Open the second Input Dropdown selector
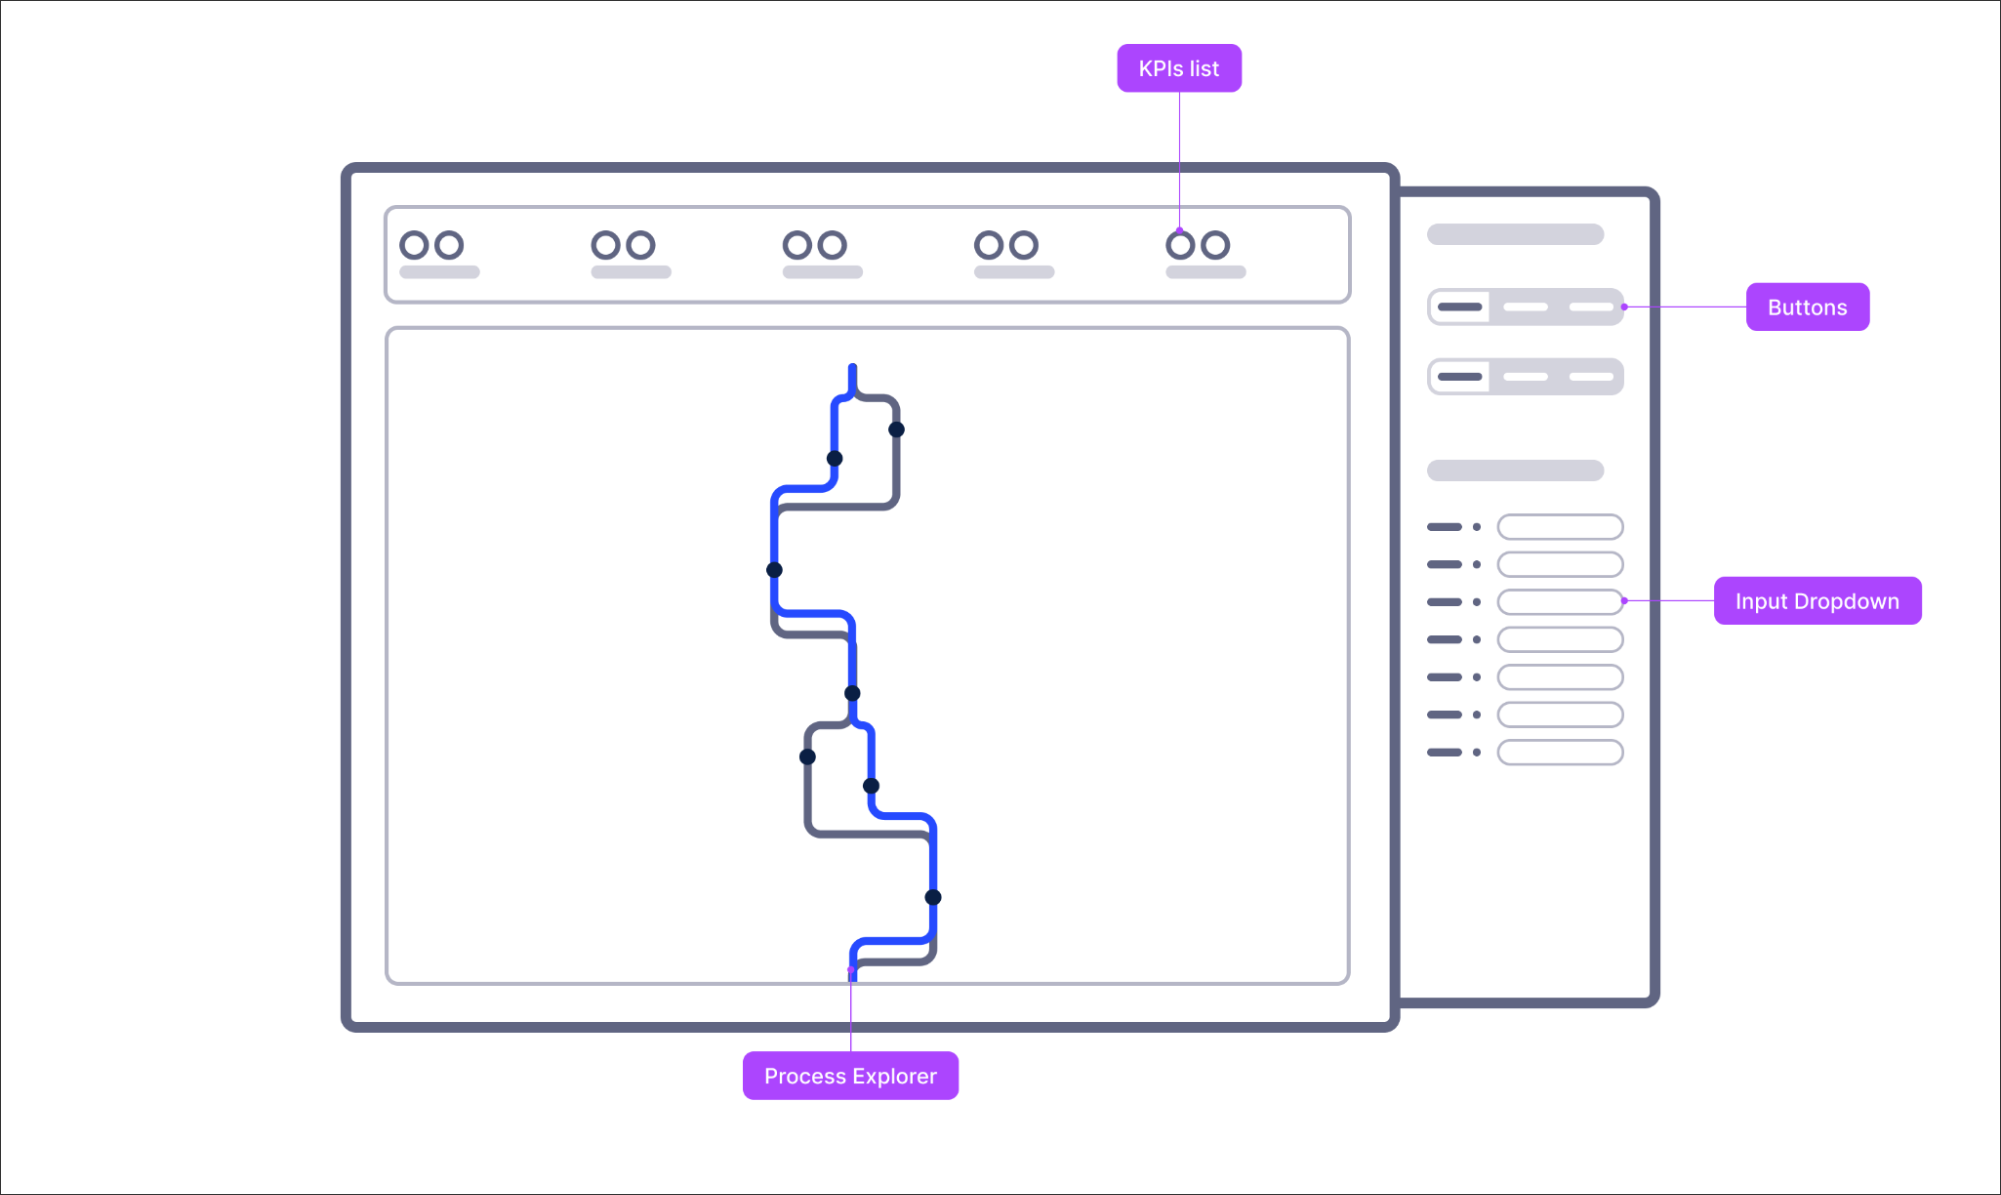Screen dimensions: 2001x1195 pyautogui.click(x=1560, y=565)
